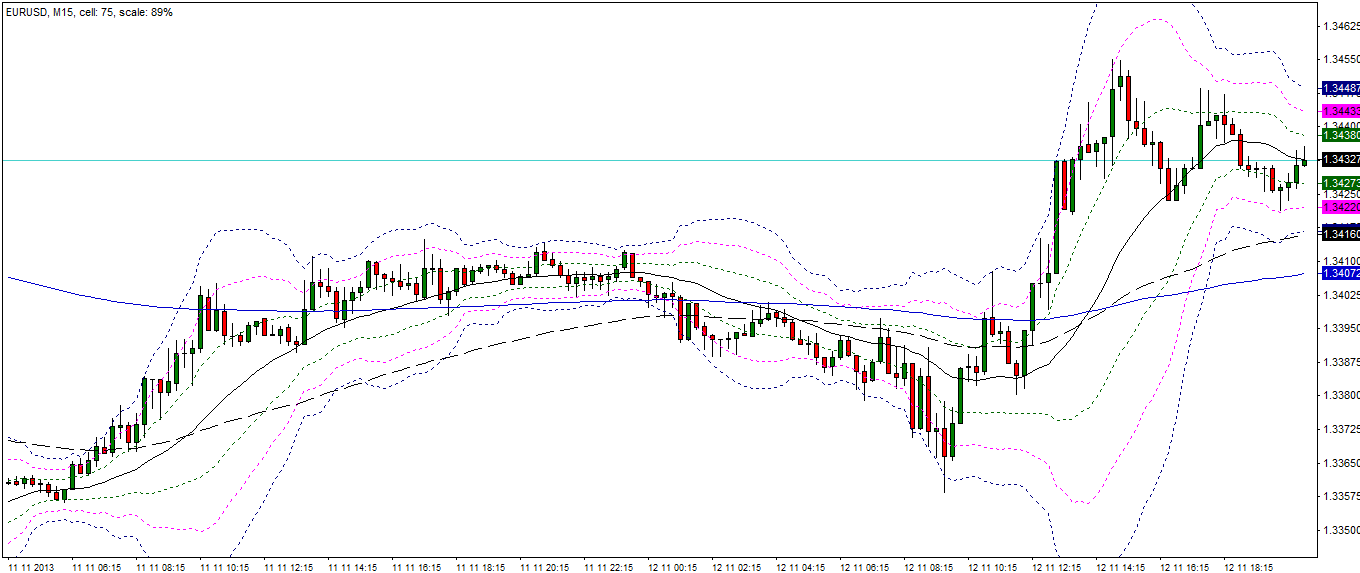
Task: Click the 11 11 2013 date label
Action: pos(30,566)
